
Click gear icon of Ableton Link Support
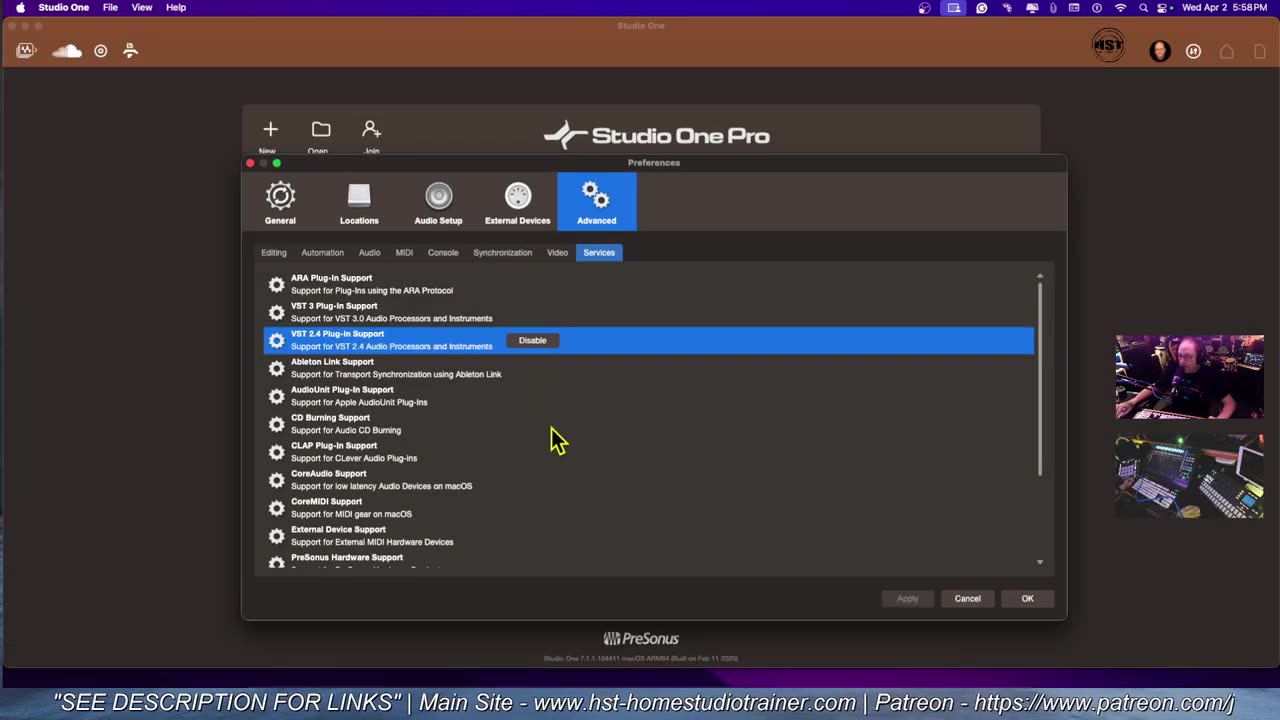(277, 369)
